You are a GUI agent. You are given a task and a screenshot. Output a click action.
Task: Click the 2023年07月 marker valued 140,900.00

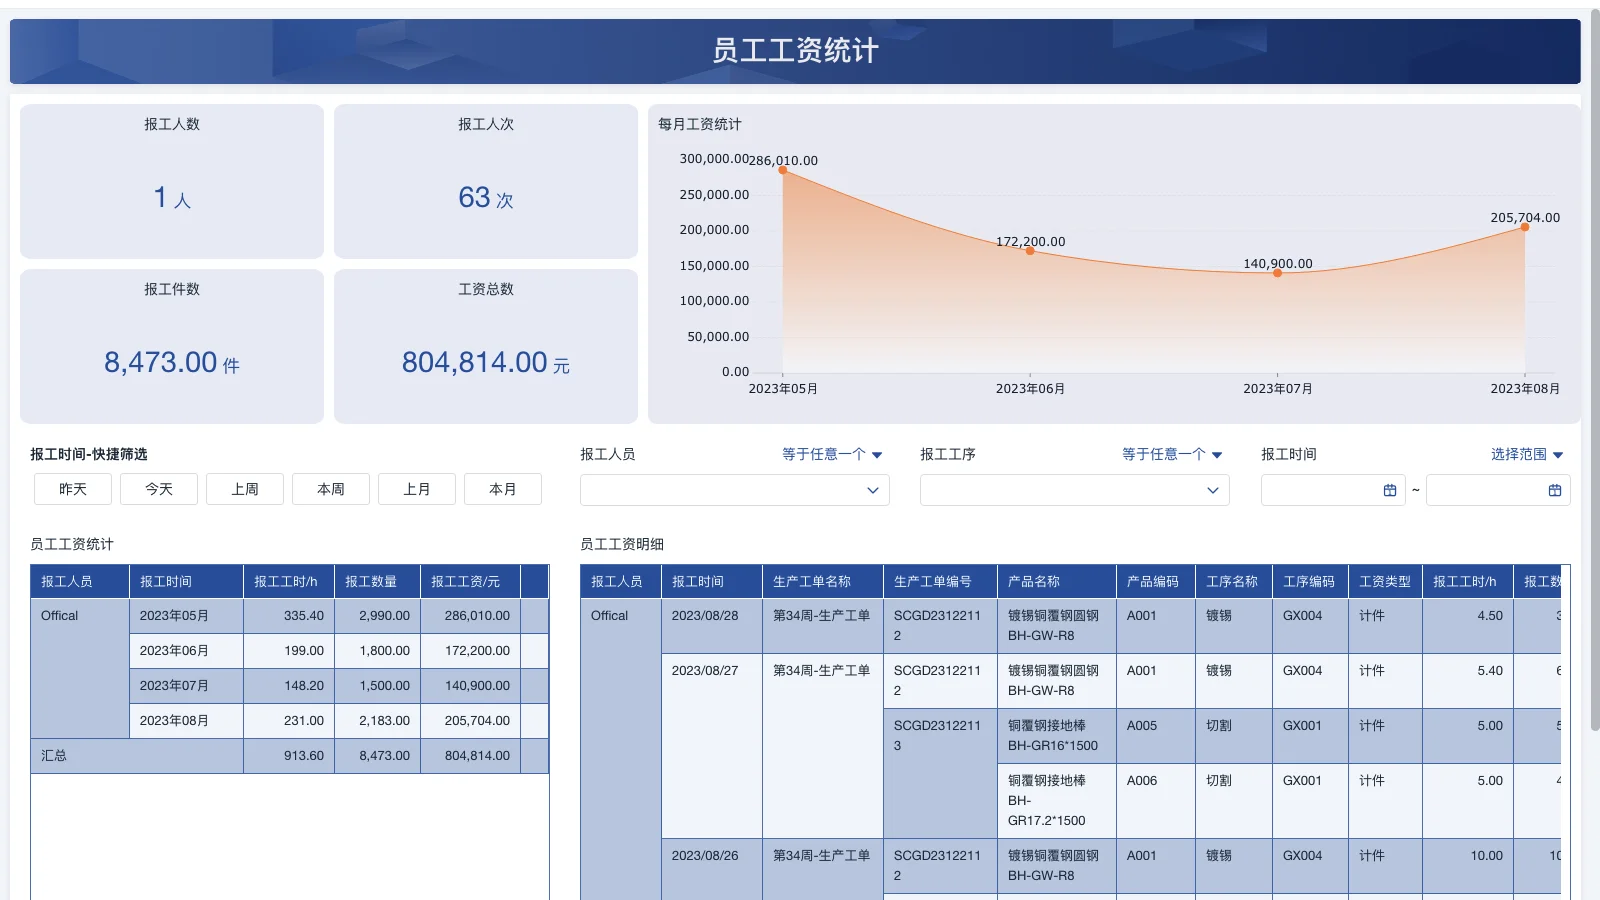[1277, 272]
